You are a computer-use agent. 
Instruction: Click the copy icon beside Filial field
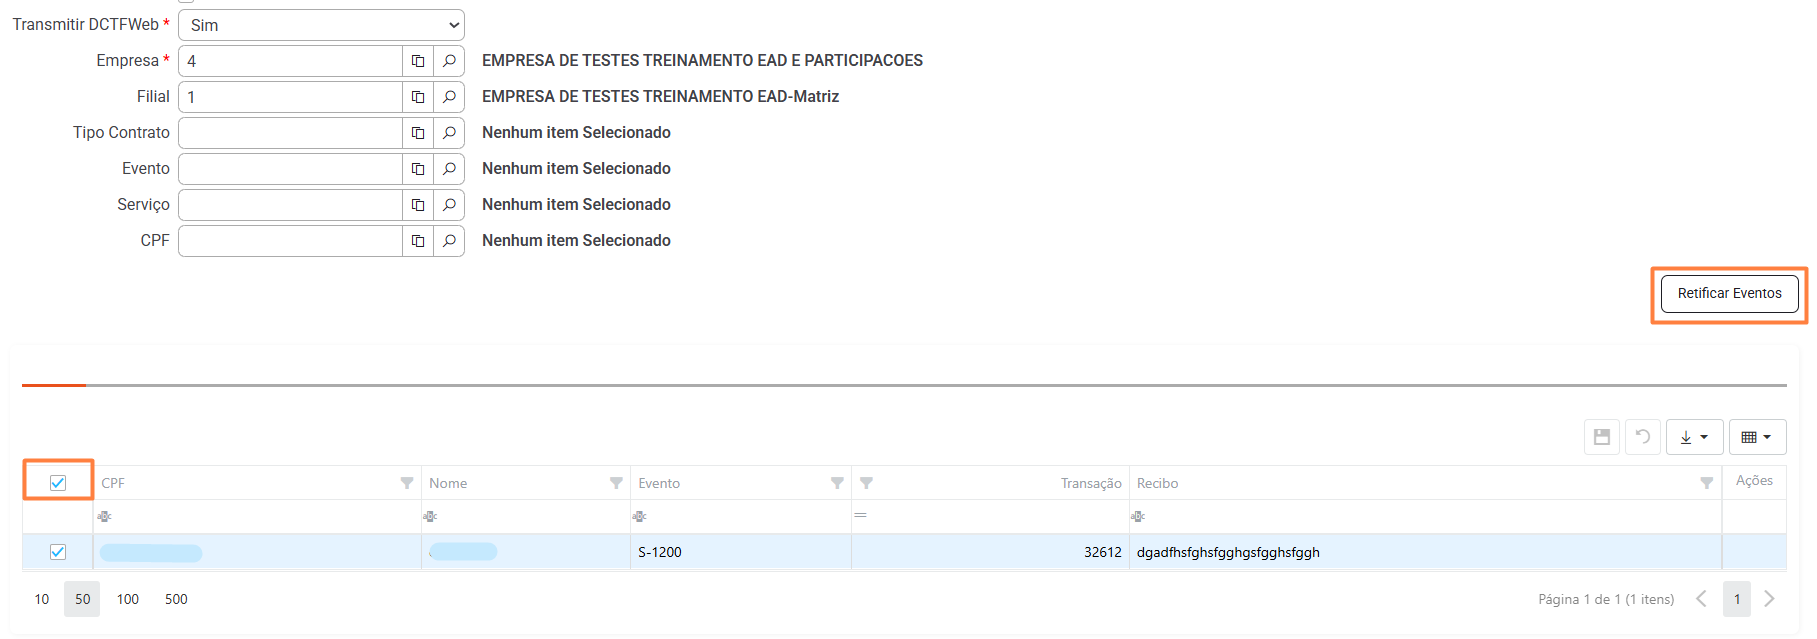(x=418, y=97)
